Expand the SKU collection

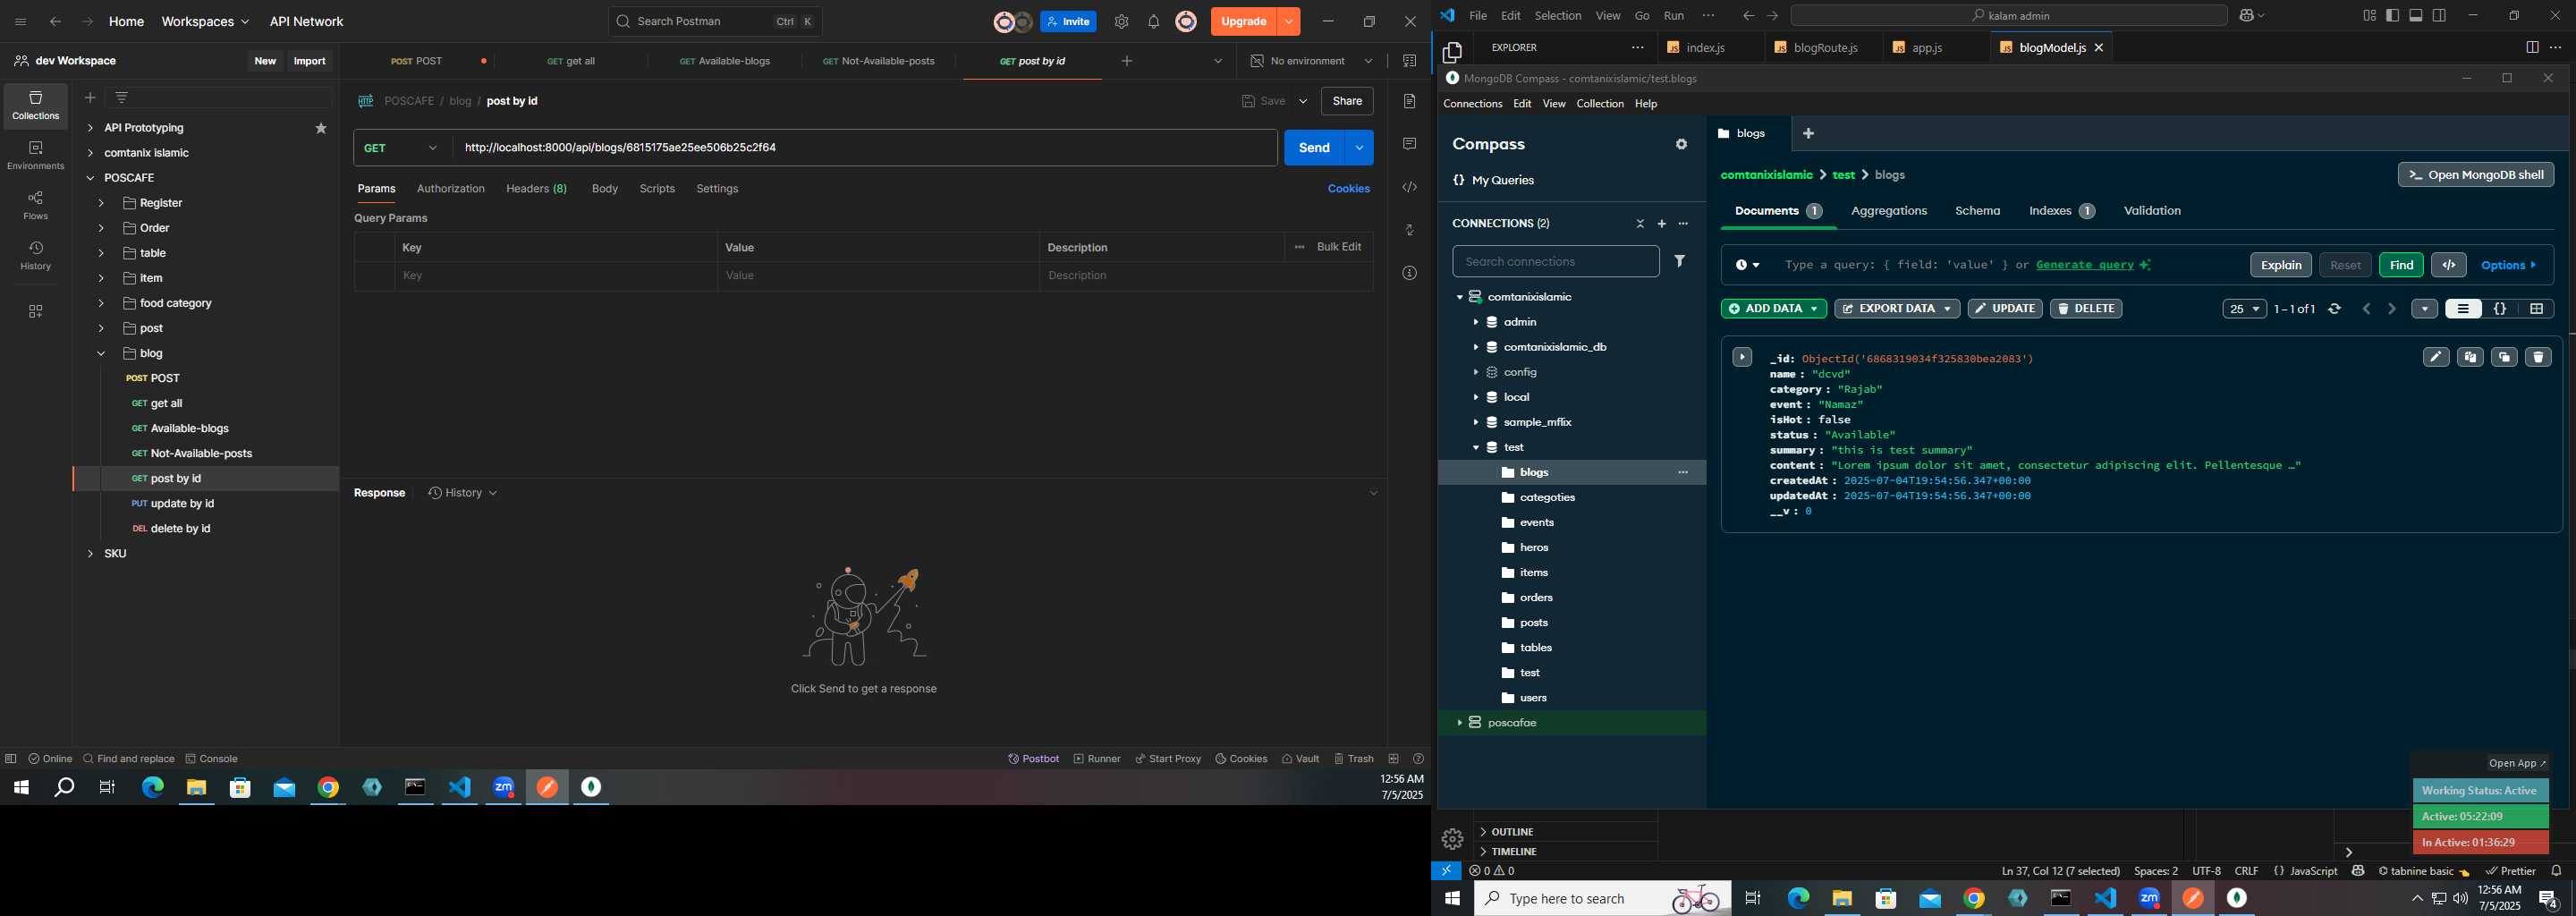[90, 553]
